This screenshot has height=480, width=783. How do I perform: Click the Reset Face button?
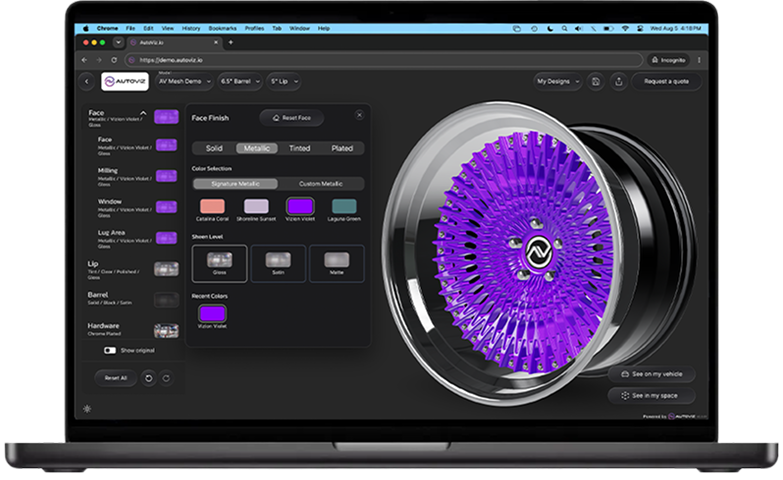(292, 118)
